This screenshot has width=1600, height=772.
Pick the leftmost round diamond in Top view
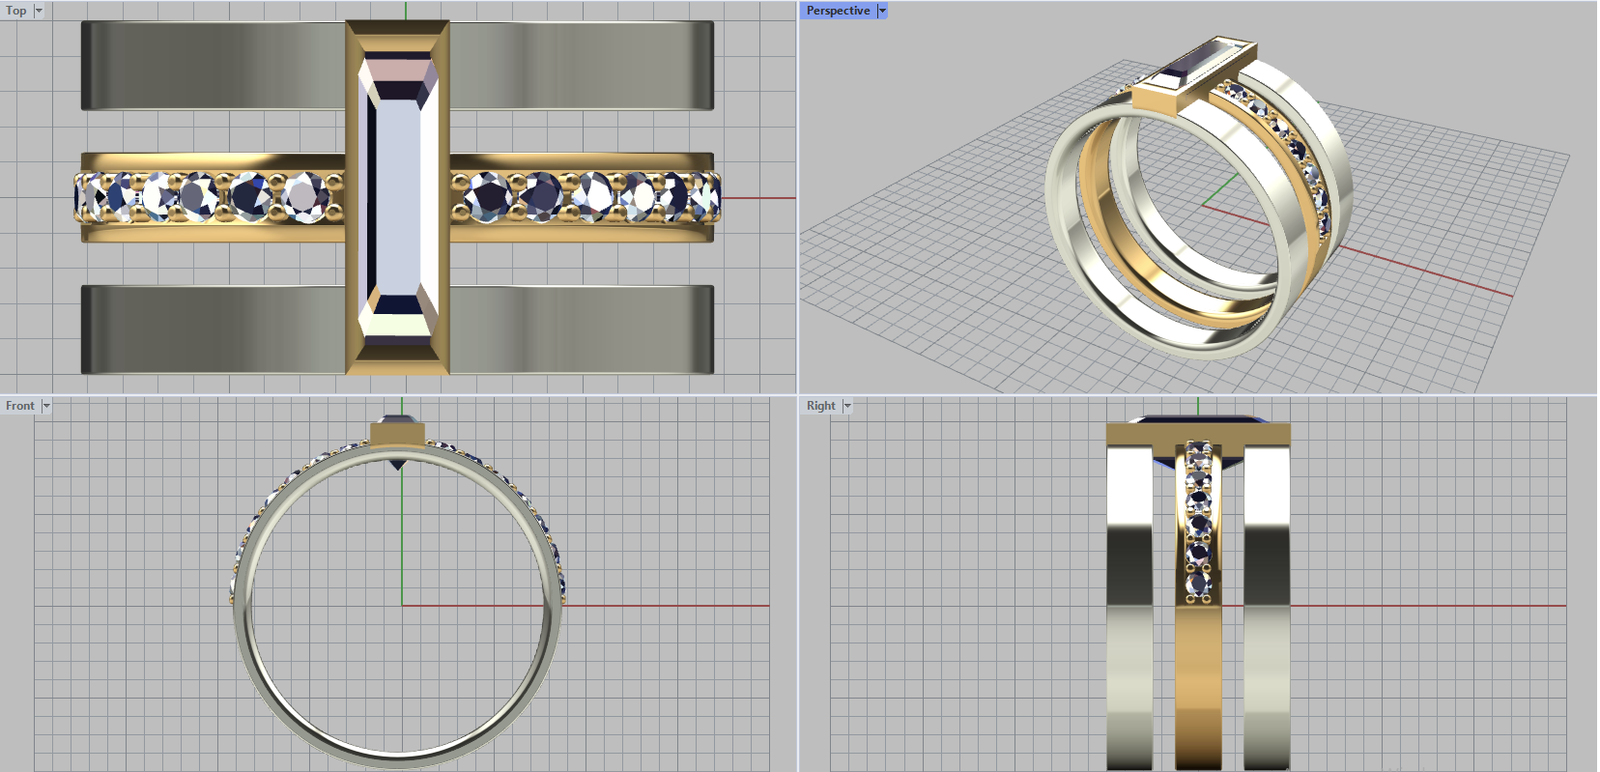(x=92, y=196)
